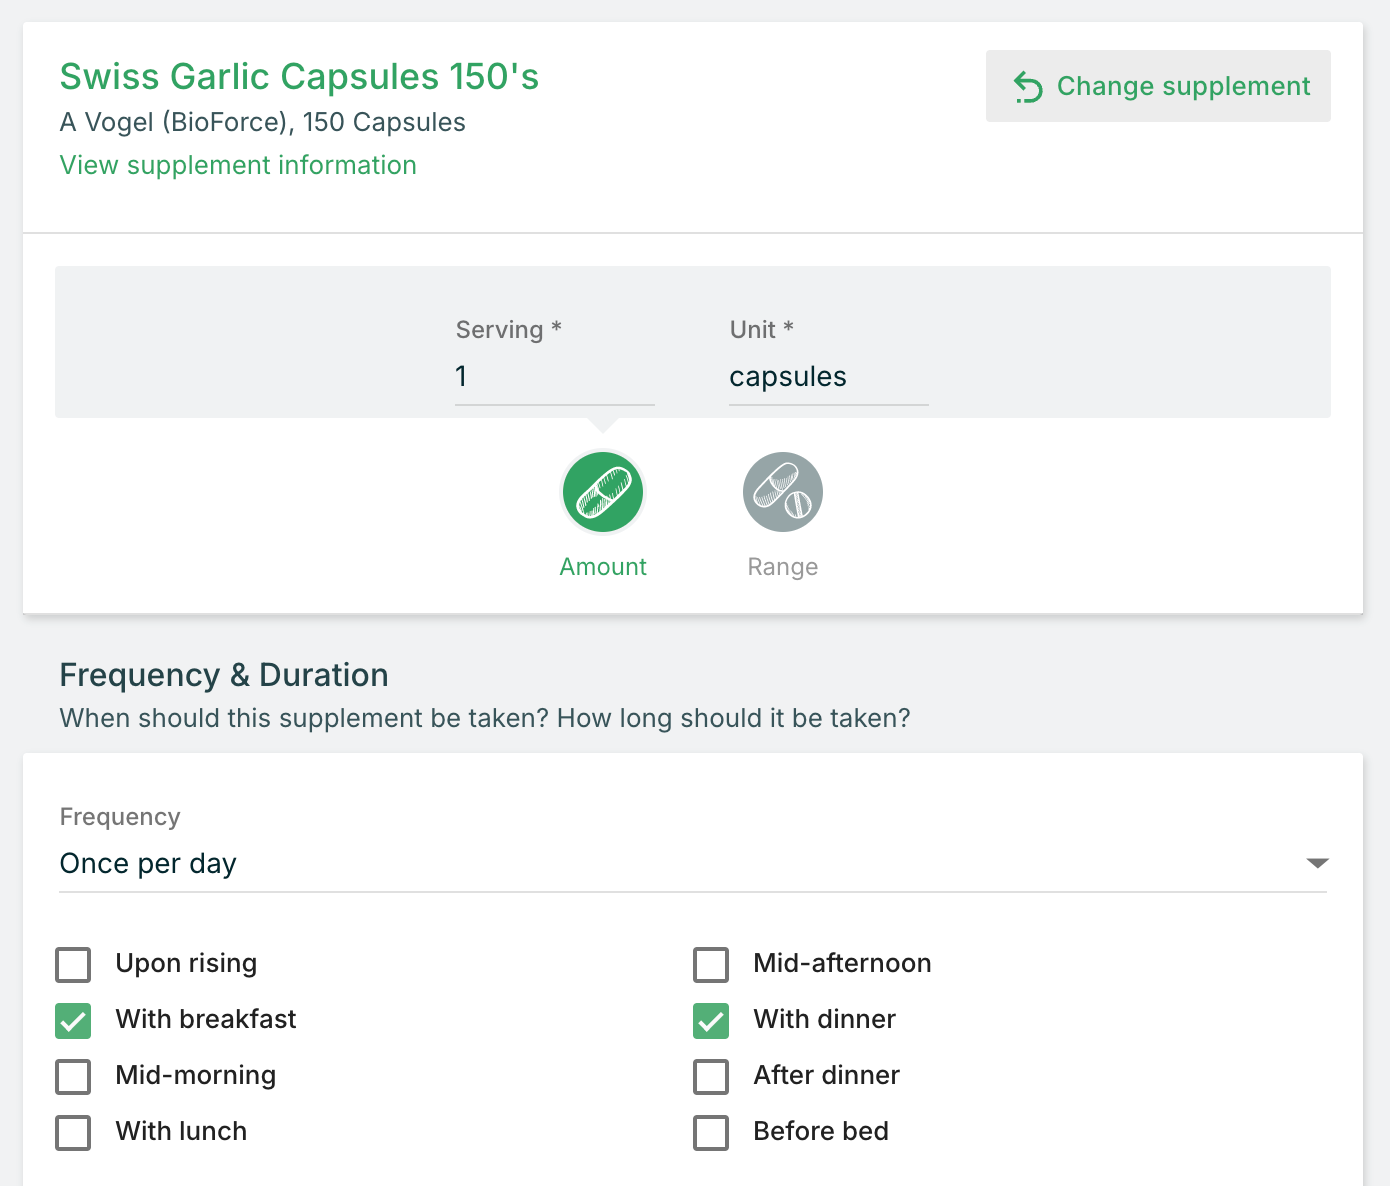This screenshot has width=1390, height=1186.
Task: Uncheck the With dinner checkbox
Action: click(711, 1021)
